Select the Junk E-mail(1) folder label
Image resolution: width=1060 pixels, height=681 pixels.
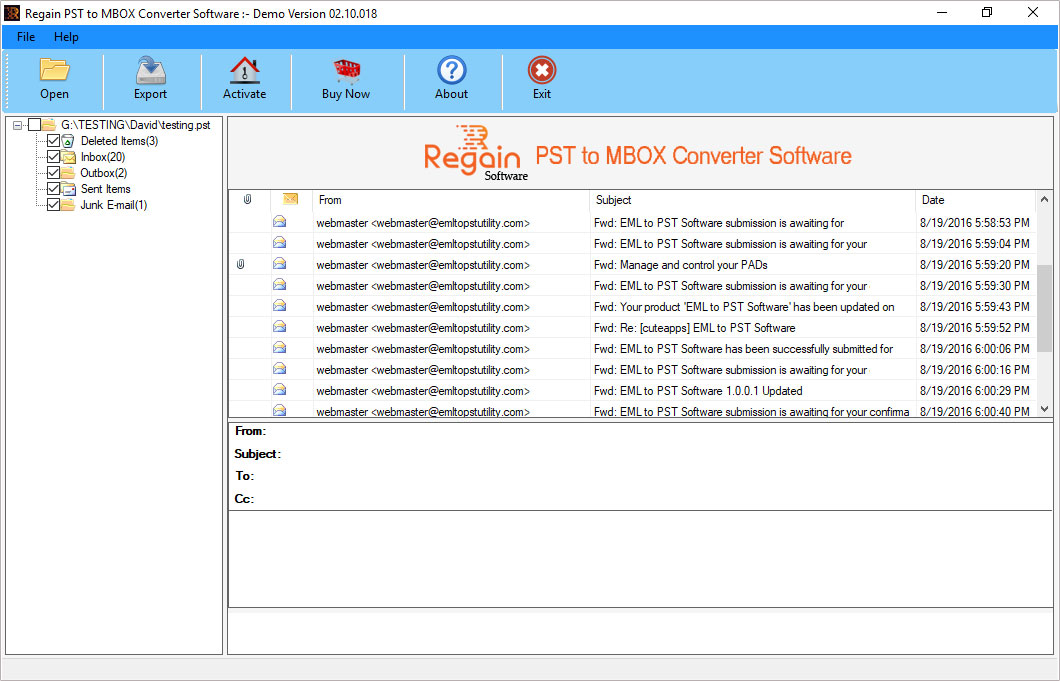coord(114,205)
